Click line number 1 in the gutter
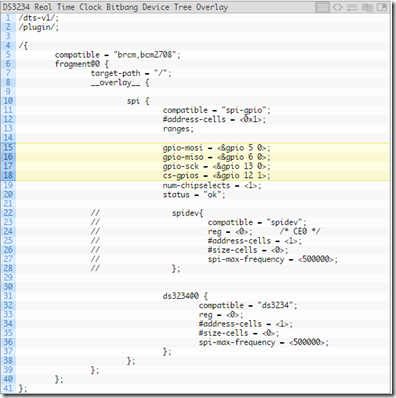Screen dimensions: 396x398 (x=8, y=18)
